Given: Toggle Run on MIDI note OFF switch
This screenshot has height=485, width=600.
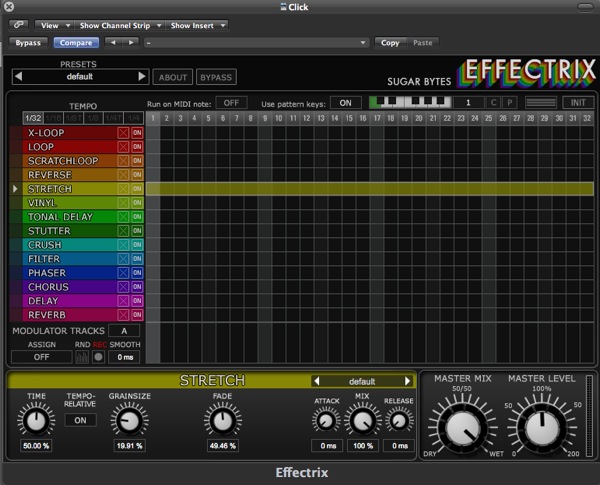Looking at the screenshot, I should [232, 103].
